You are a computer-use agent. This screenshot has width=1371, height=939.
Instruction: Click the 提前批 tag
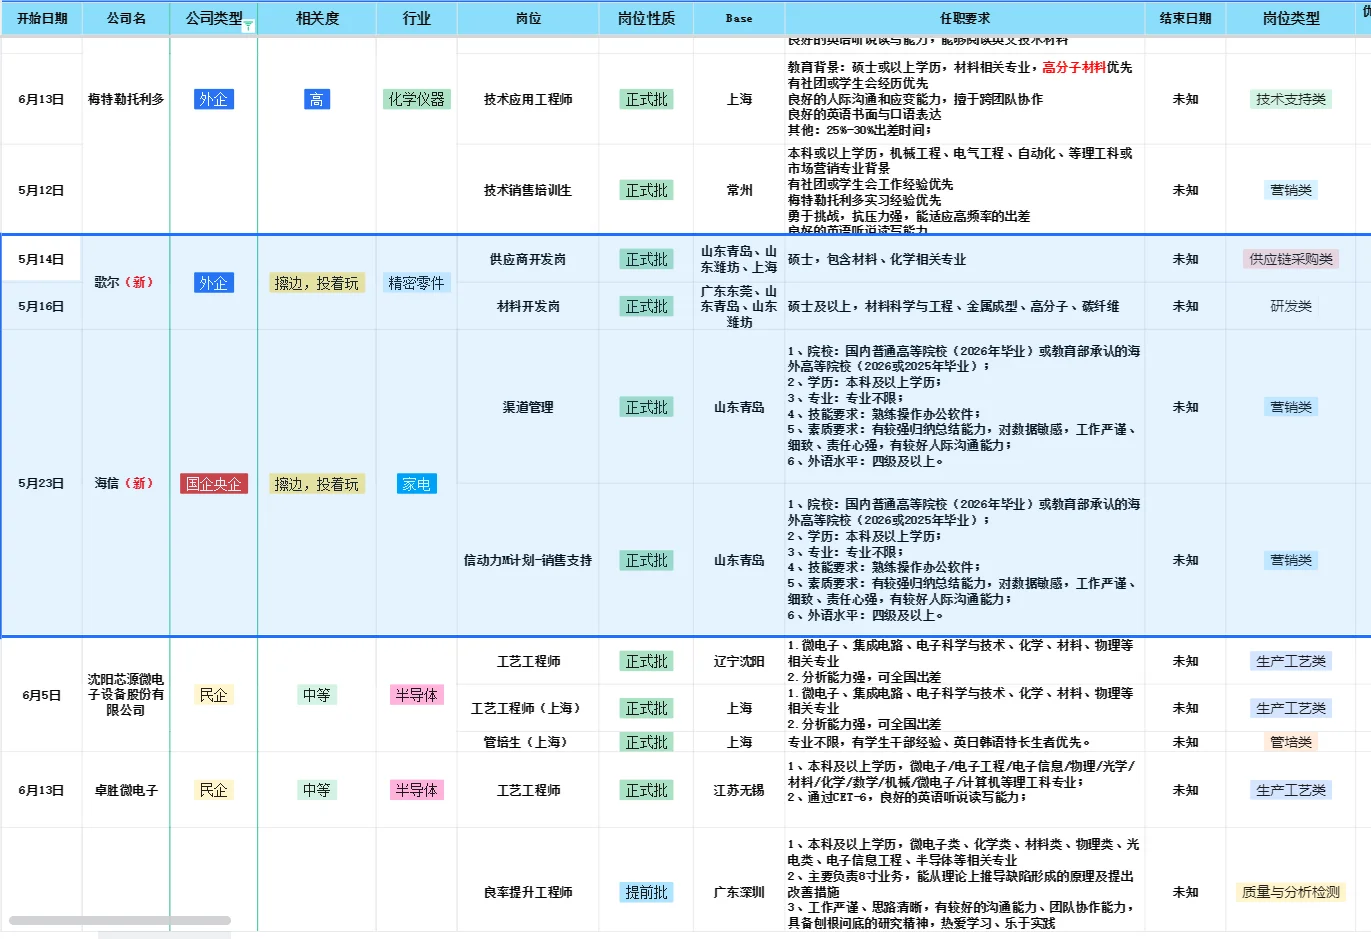(646, 892)
